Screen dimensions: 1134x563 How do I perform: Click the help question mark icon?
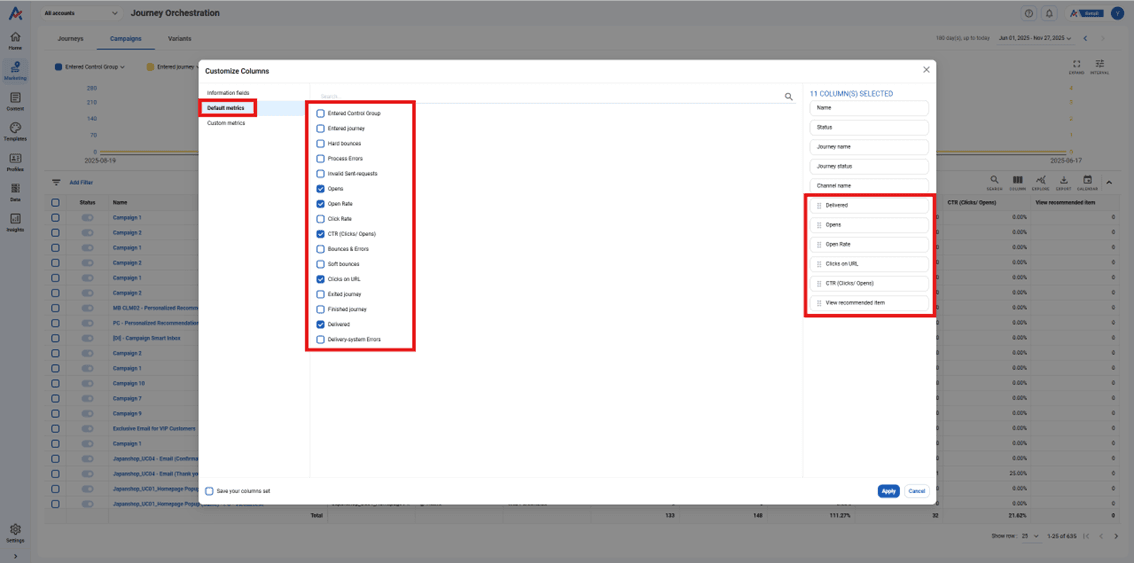1028,13
